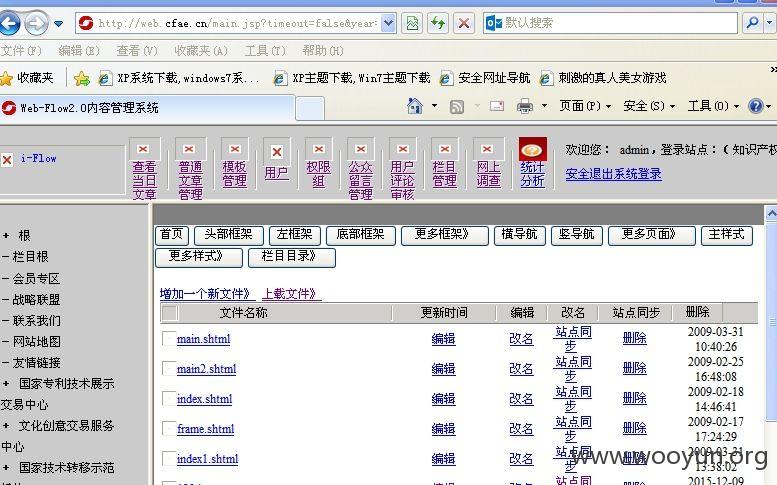Toggle the compatibility view page icon

[x=412, y=23]
